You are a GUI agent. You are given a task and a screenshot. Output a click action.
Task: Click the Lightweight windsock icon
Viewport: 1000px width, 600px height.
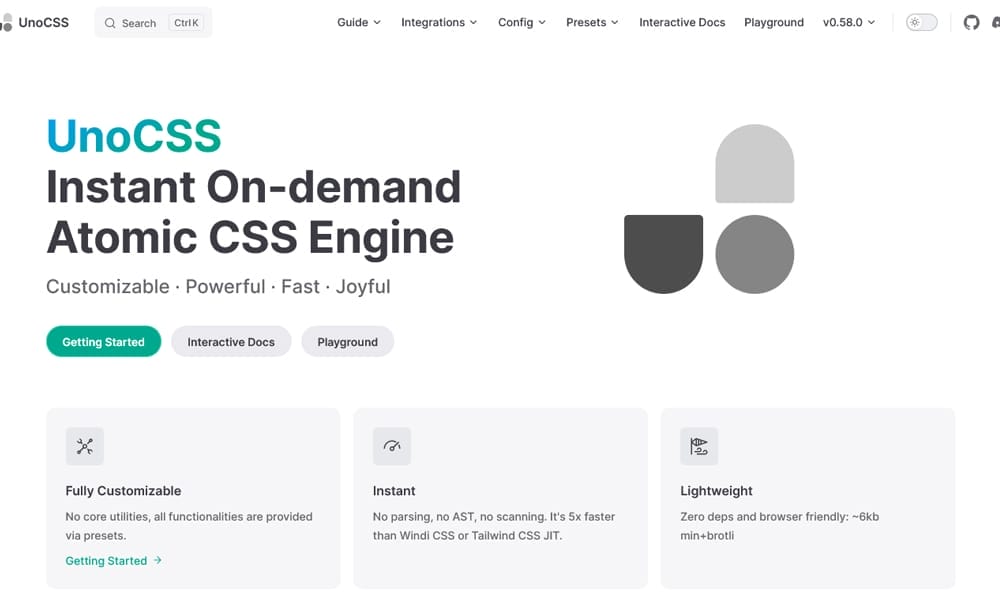[699, 446]
